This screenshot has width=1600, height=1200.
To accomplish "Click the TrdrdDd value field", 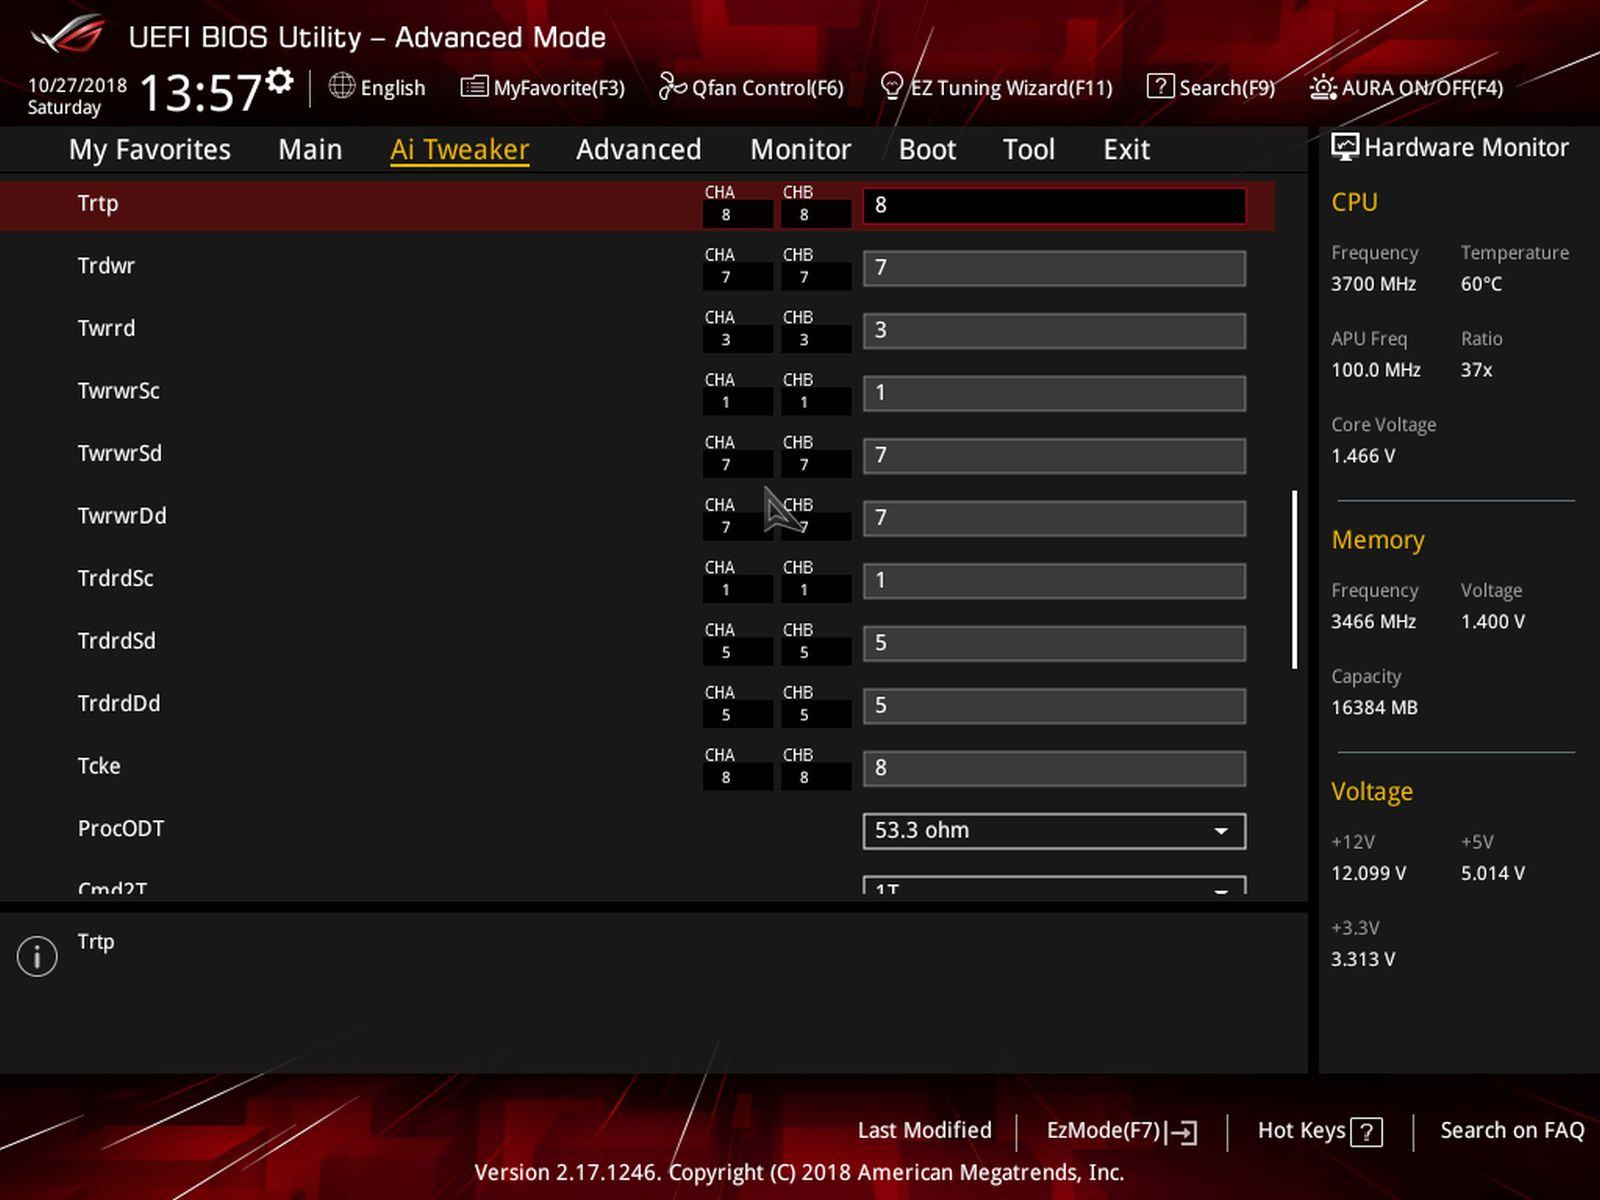I will click(x=1054, y=706).
